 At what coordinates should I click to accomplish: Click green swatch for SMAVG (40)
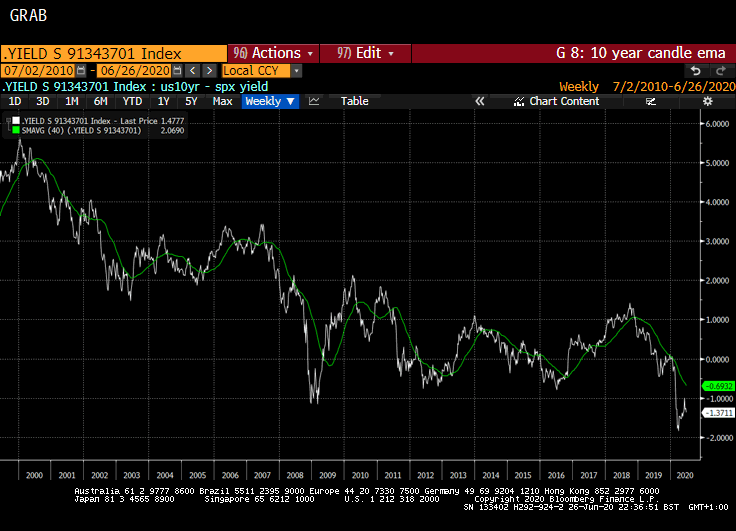click(16, 131)
